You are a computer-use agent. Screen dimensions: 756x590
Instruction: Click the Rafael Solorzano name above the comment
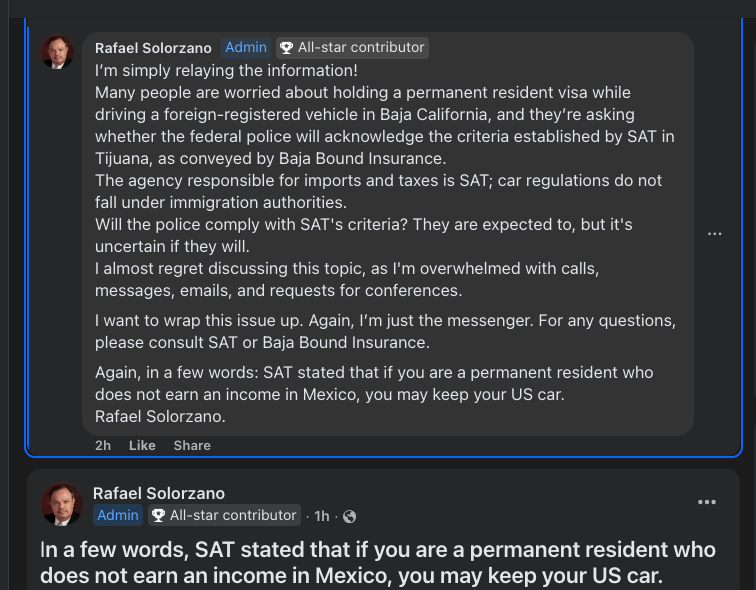coord(153,47)
